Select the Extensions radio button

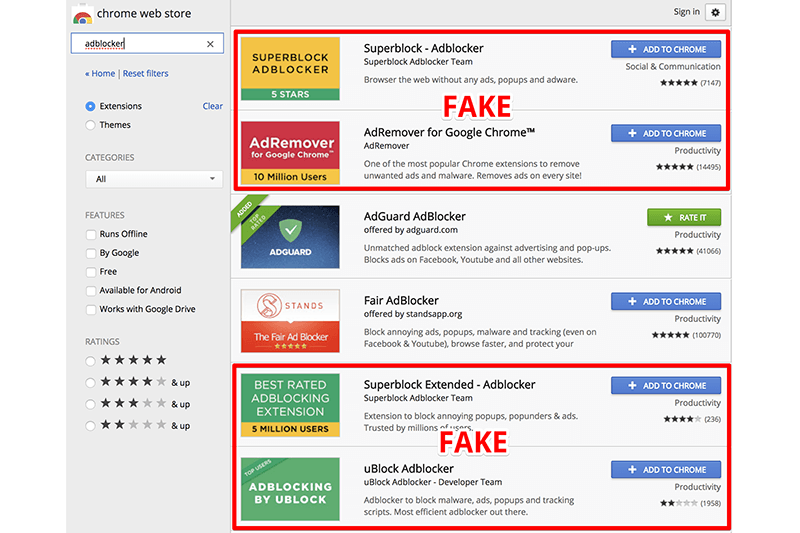90,106
